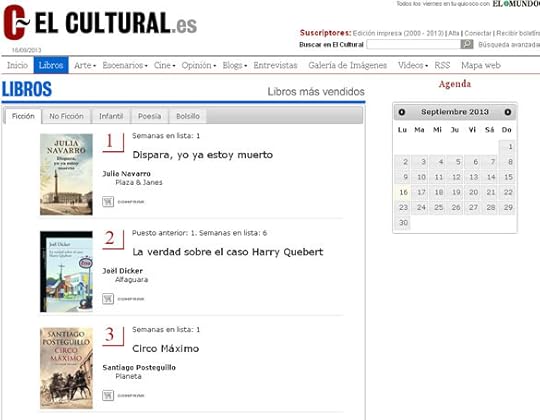Click the El Cultural logo

click(100, 22)
